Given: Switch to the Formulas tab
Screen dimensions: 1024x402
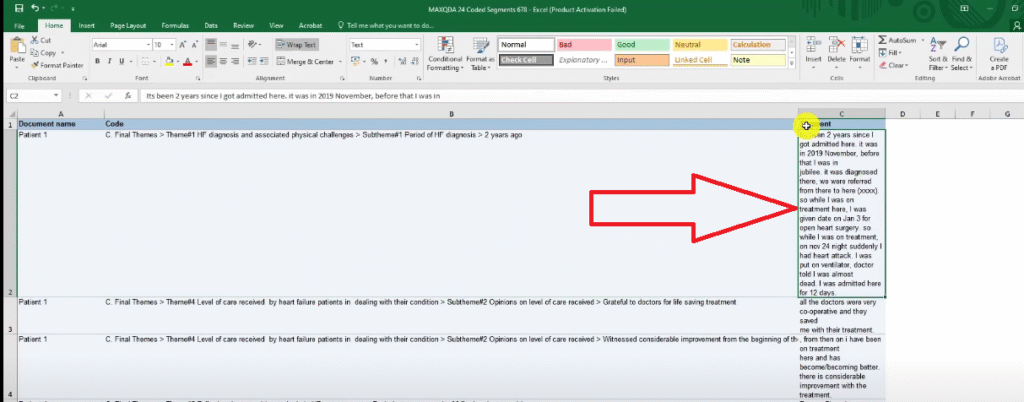Looking at the screenshot, I should pos(176,25).
